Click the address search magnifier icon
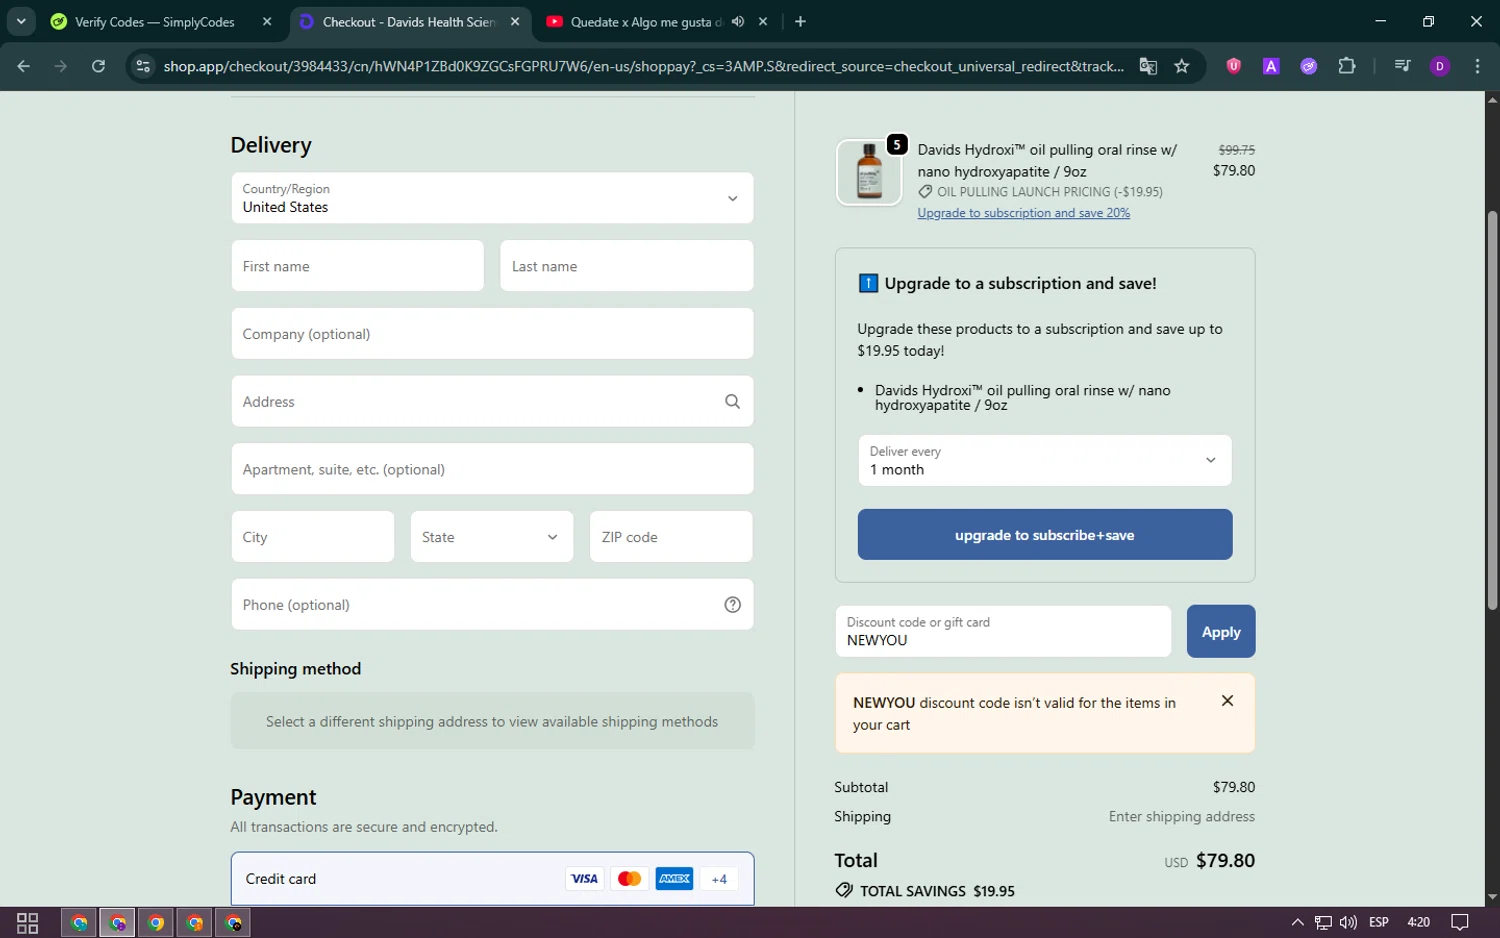1500x938 pixels. click(x=732, y=401)
